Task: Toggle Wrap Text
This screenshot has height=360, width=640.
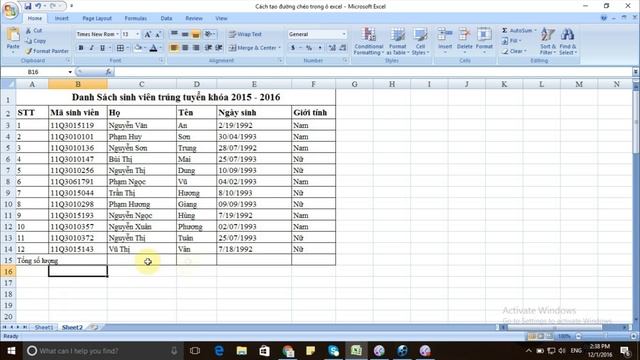Action: click(x=245, y=34)
